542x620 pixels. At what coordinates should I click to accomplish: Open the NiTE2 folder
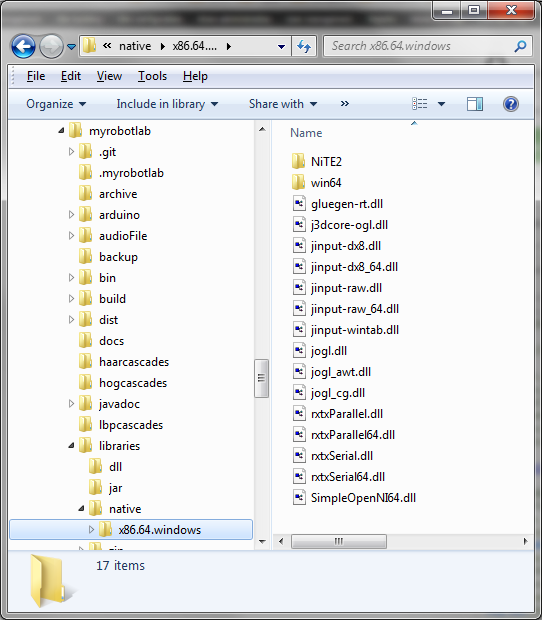pyautogui.click(x=317, y=161)
